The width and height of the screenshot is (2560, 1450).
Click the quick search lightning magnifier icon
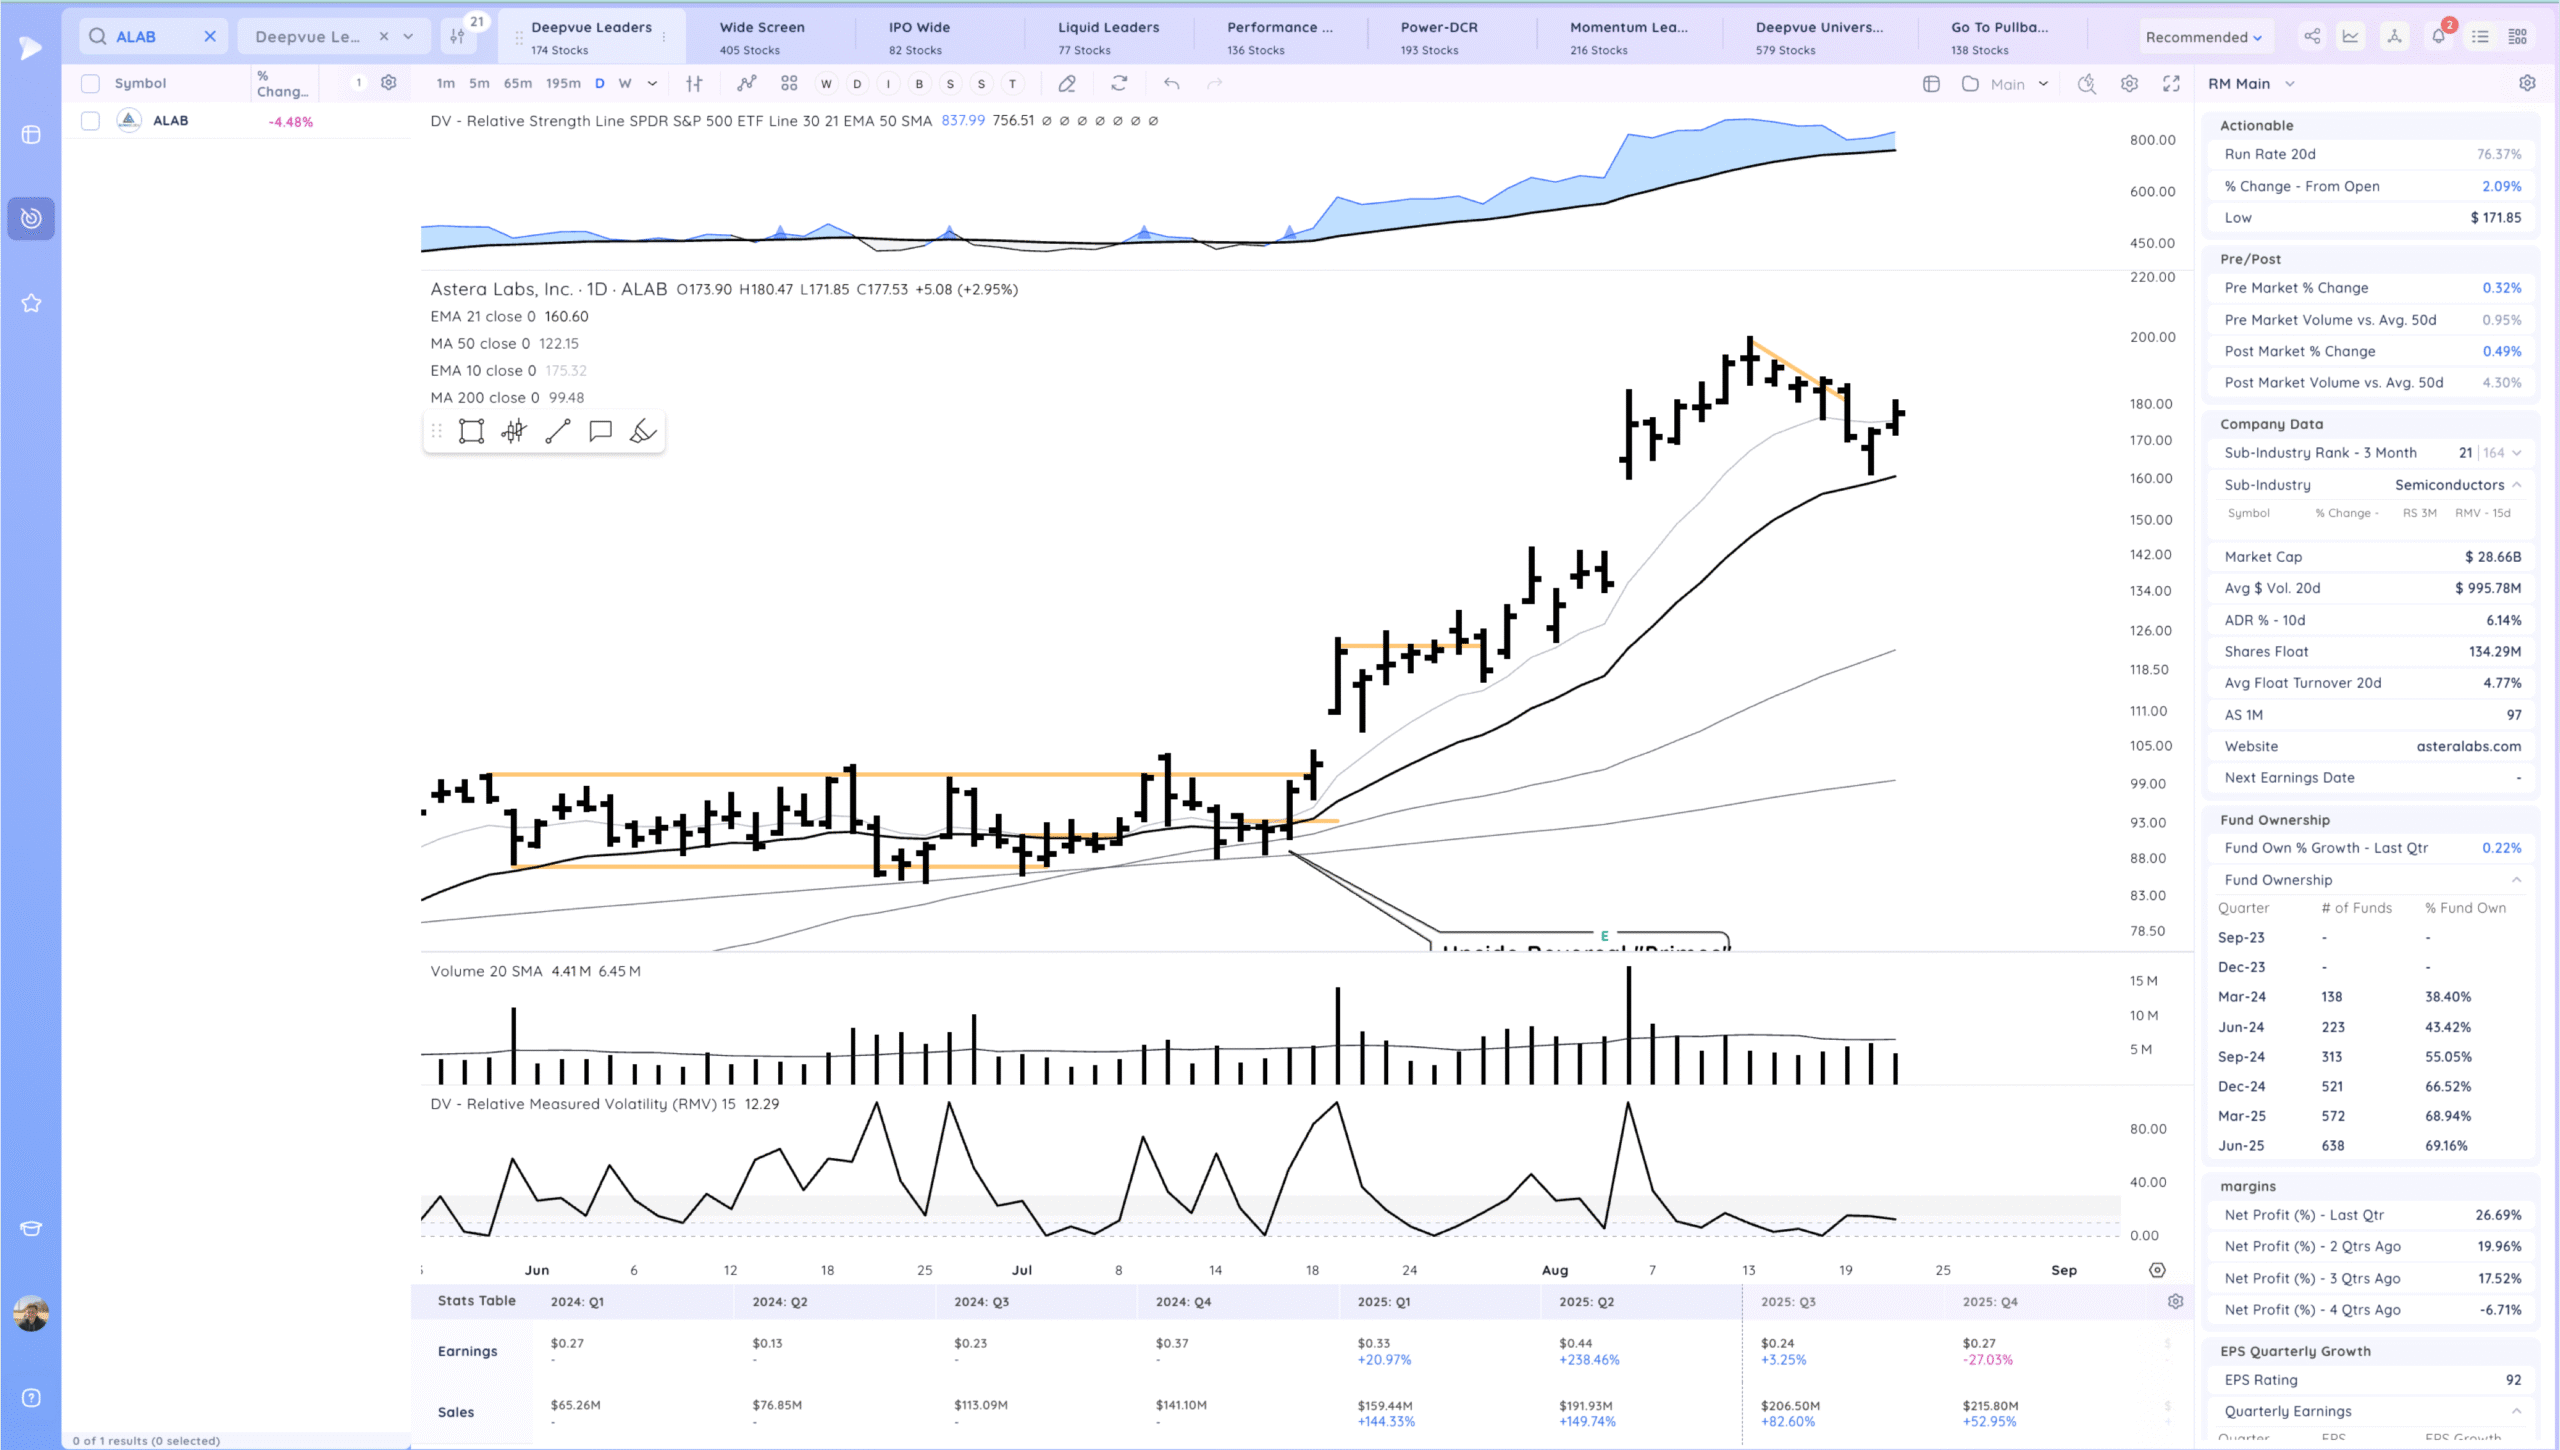point(2086,84)
